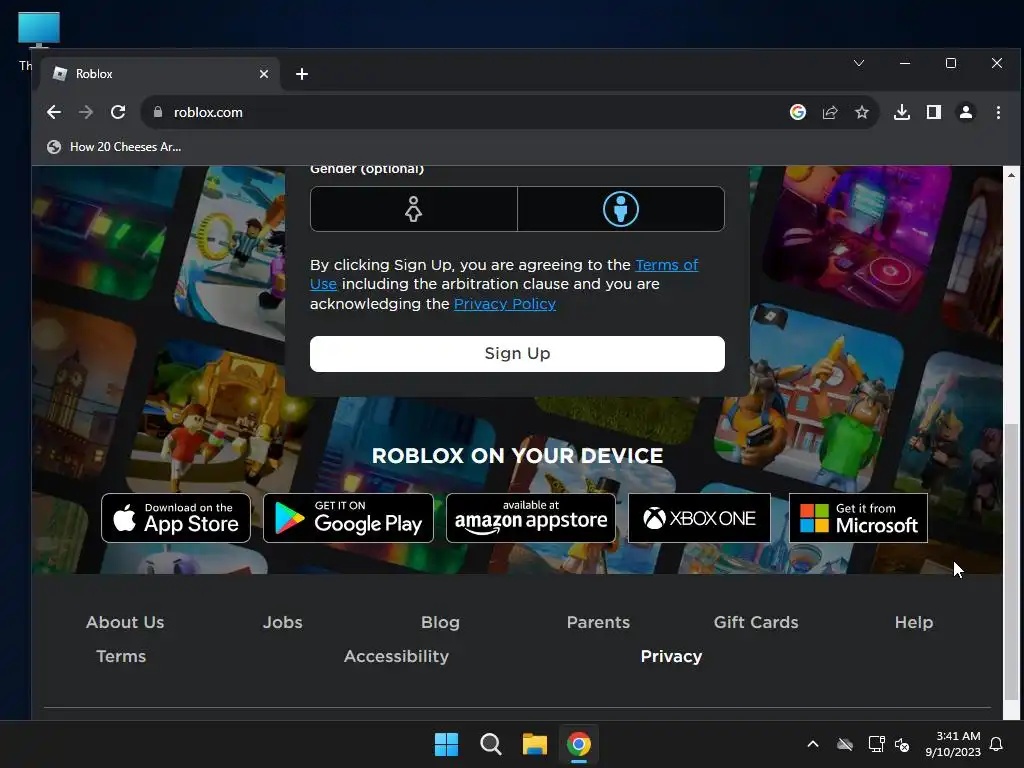Viewport: 1024px width, 768px height.
Task: Open the How 20 Cheeses Ar... bookmark
Action: (x=114, y=147)
